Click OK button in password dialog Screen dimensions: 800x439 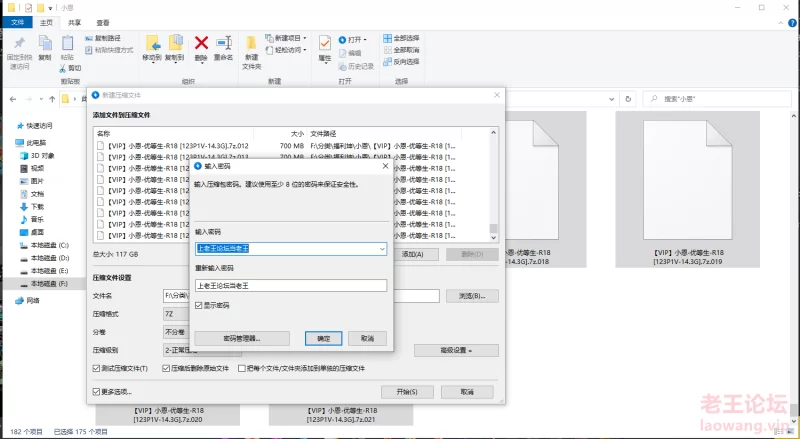coord(323,338)
